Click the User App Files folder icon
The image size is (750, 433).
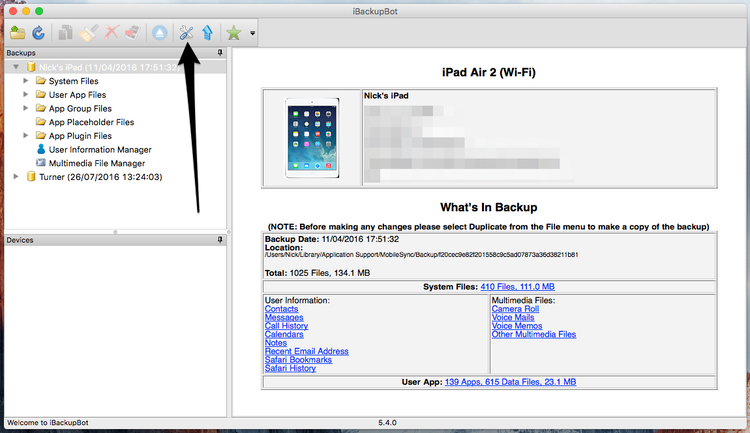pyautogui.click(x=41, y=94)
